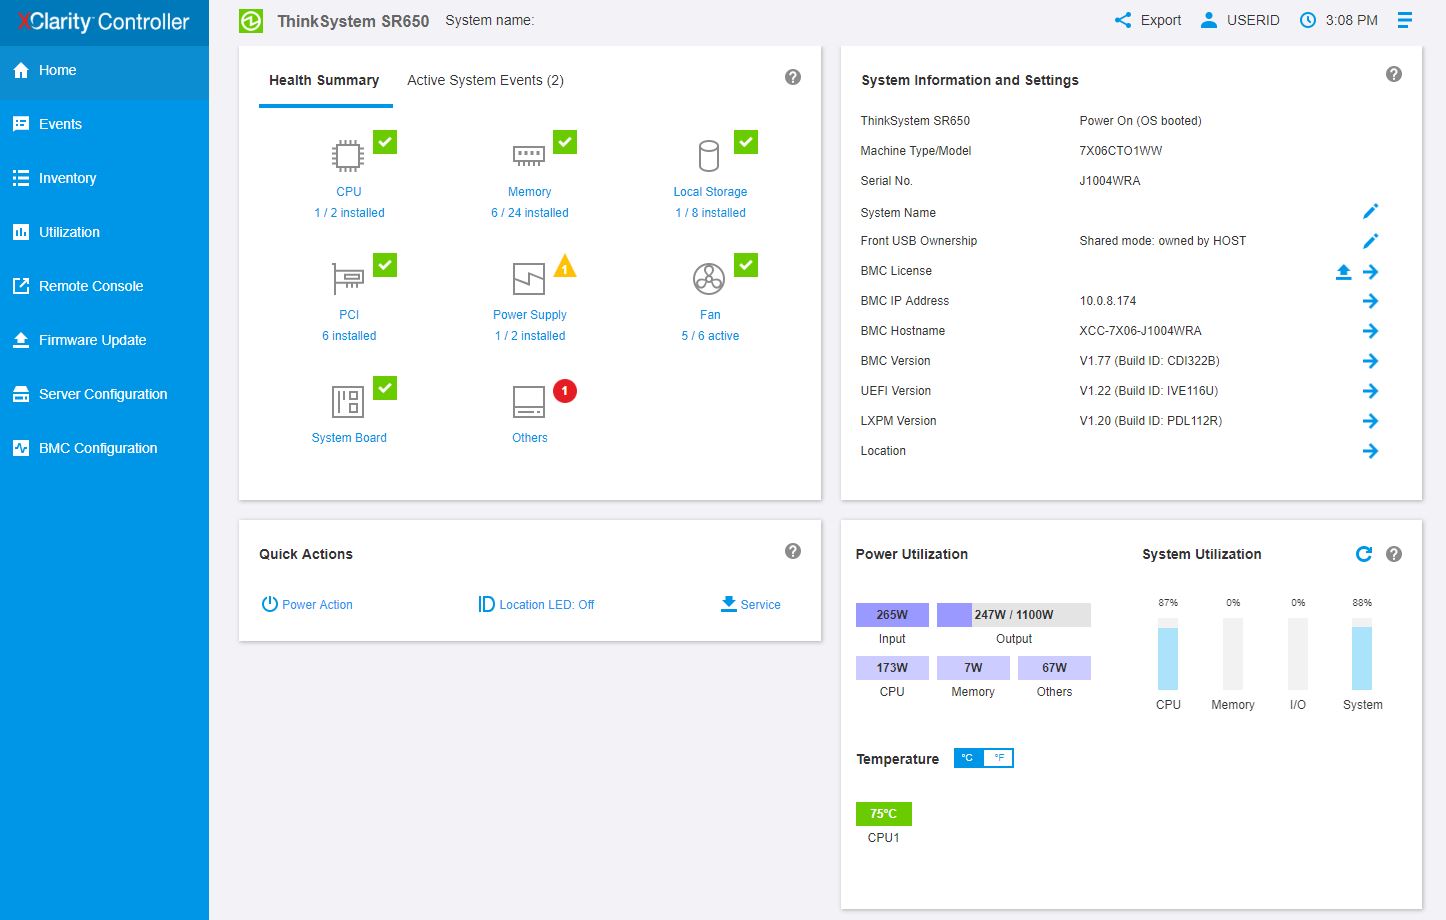Open the Power Supply health icon
This screenshot has height=920, width=1446.
click(529, 279)
